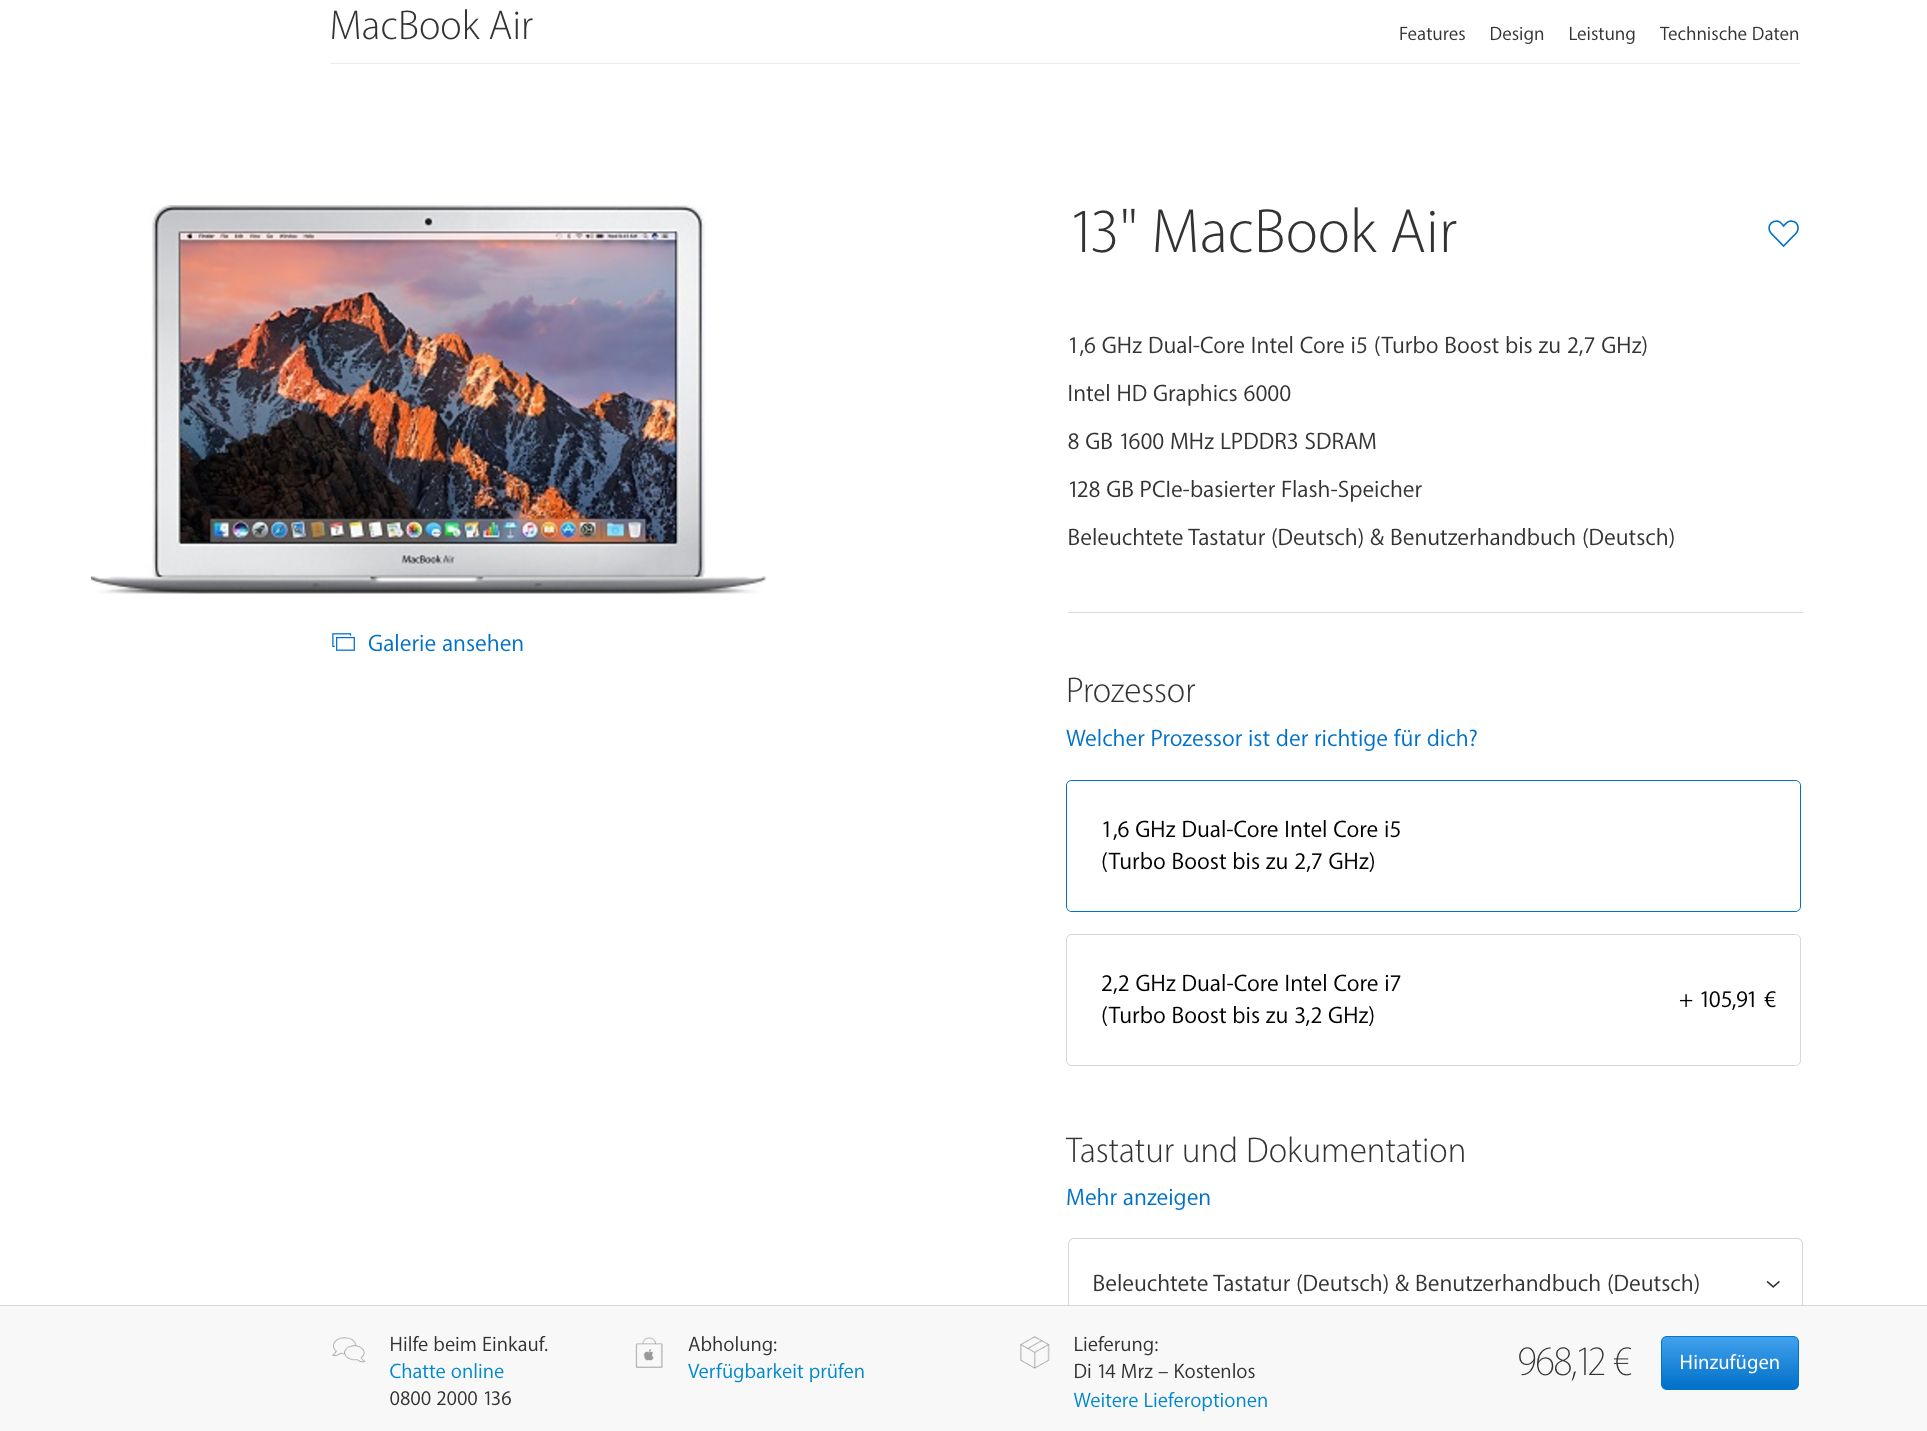
Task: Start a chat via Chatte online
Action: pos(446,1371)
